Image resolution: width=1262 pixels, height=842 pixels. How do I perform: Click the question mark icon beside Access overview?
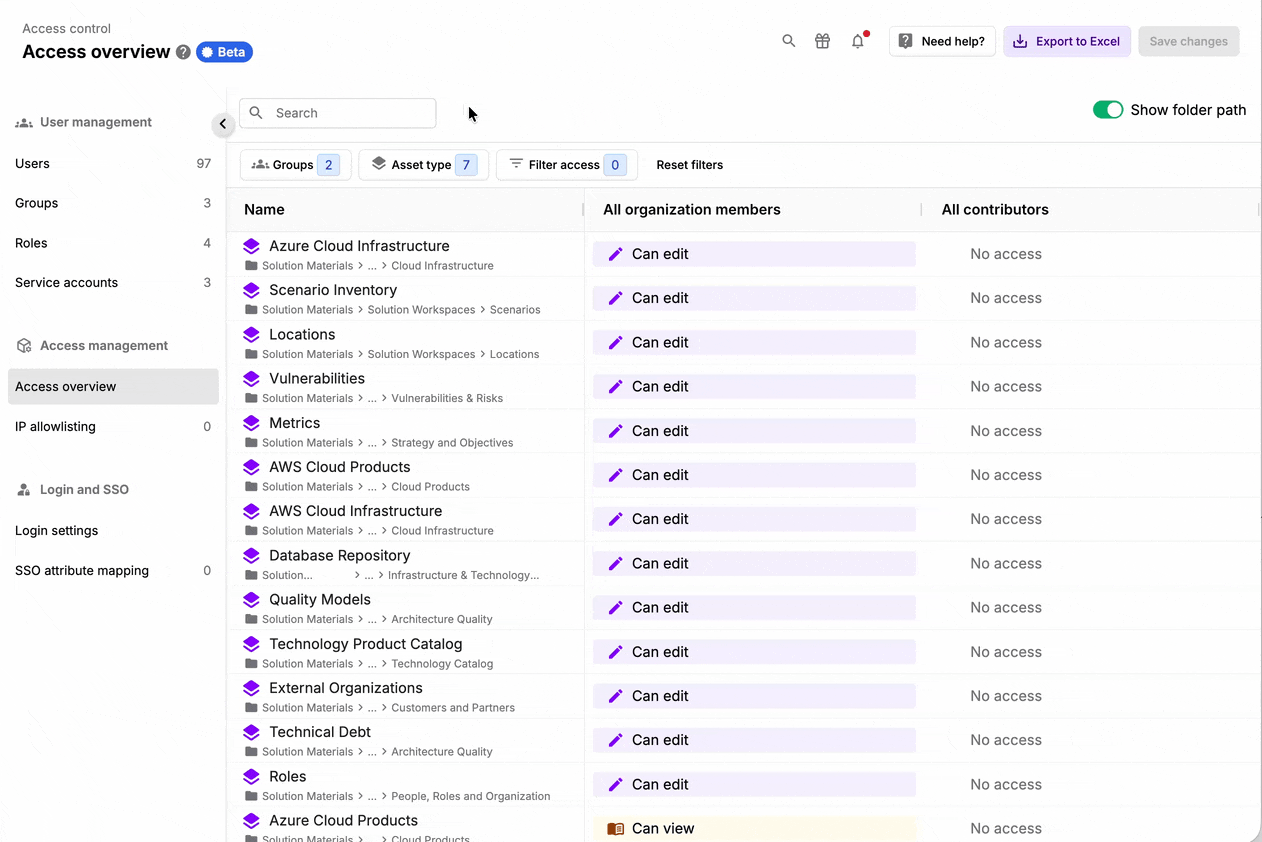click(182, 52)
